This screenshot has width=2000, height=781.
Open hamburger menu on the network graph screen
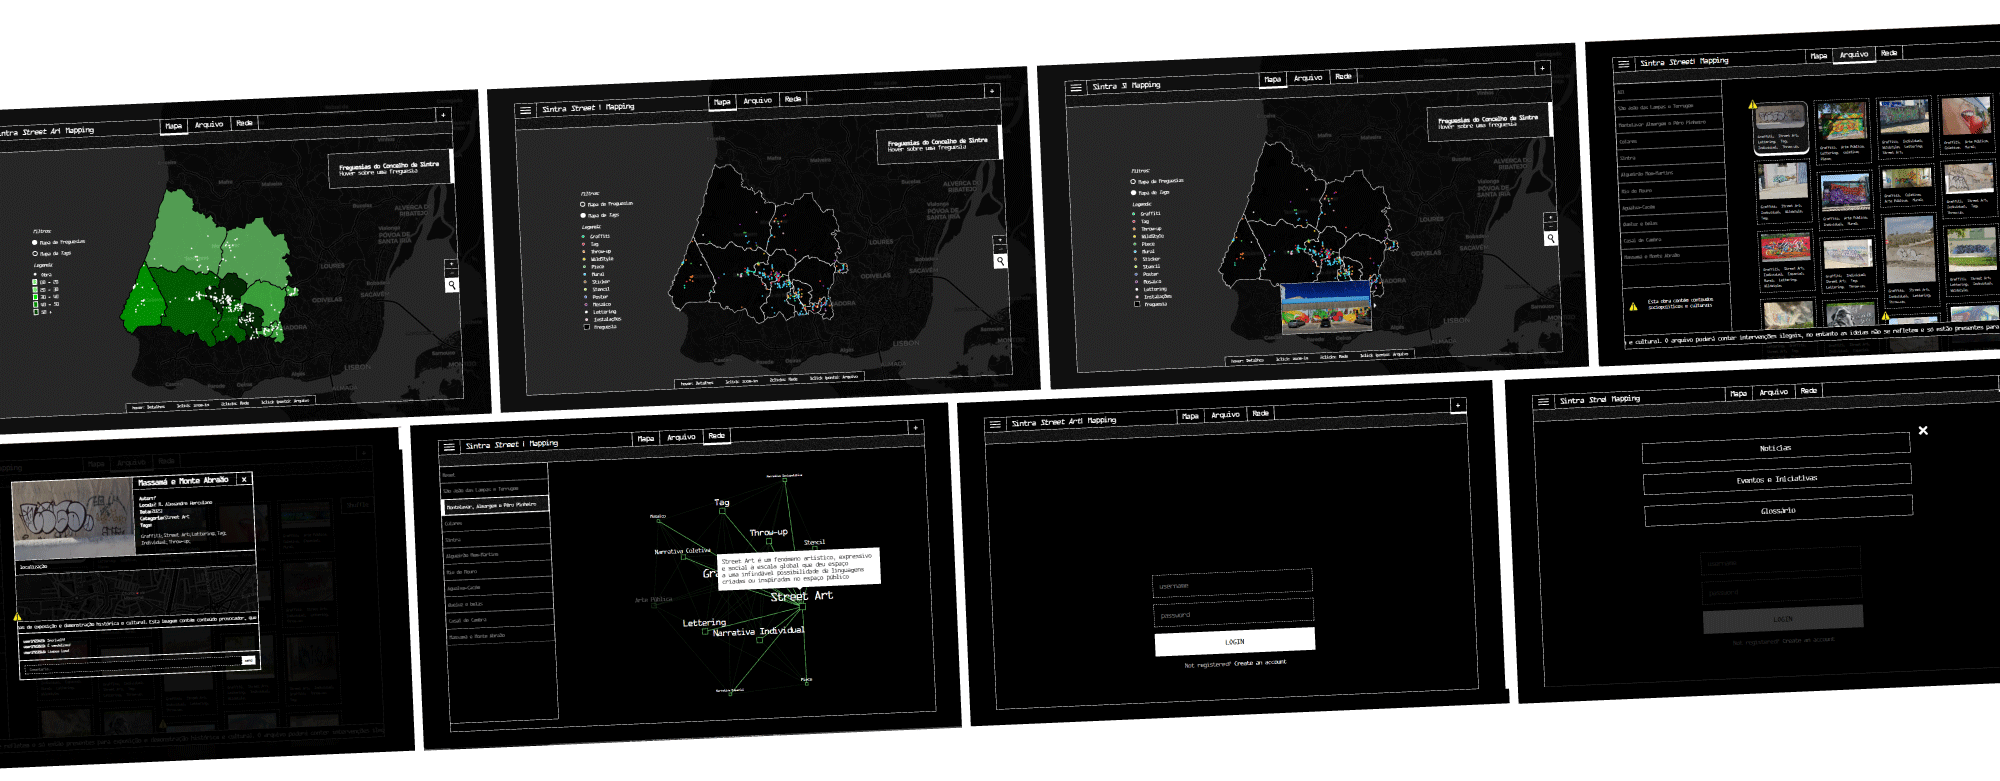pos(449,447)
